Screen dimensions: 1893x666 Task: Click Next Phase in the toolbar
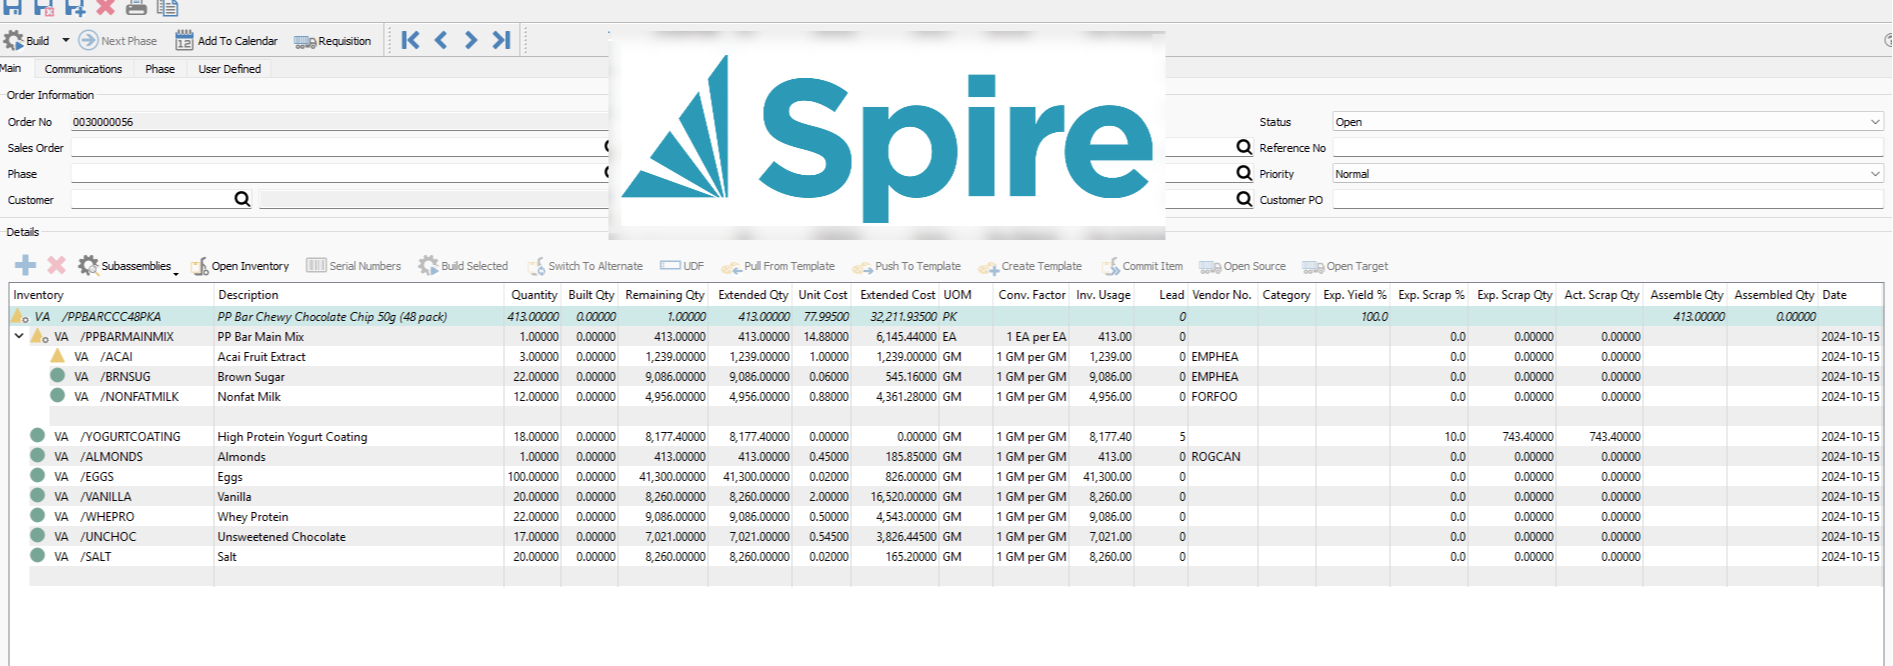[x=118, y=41]
